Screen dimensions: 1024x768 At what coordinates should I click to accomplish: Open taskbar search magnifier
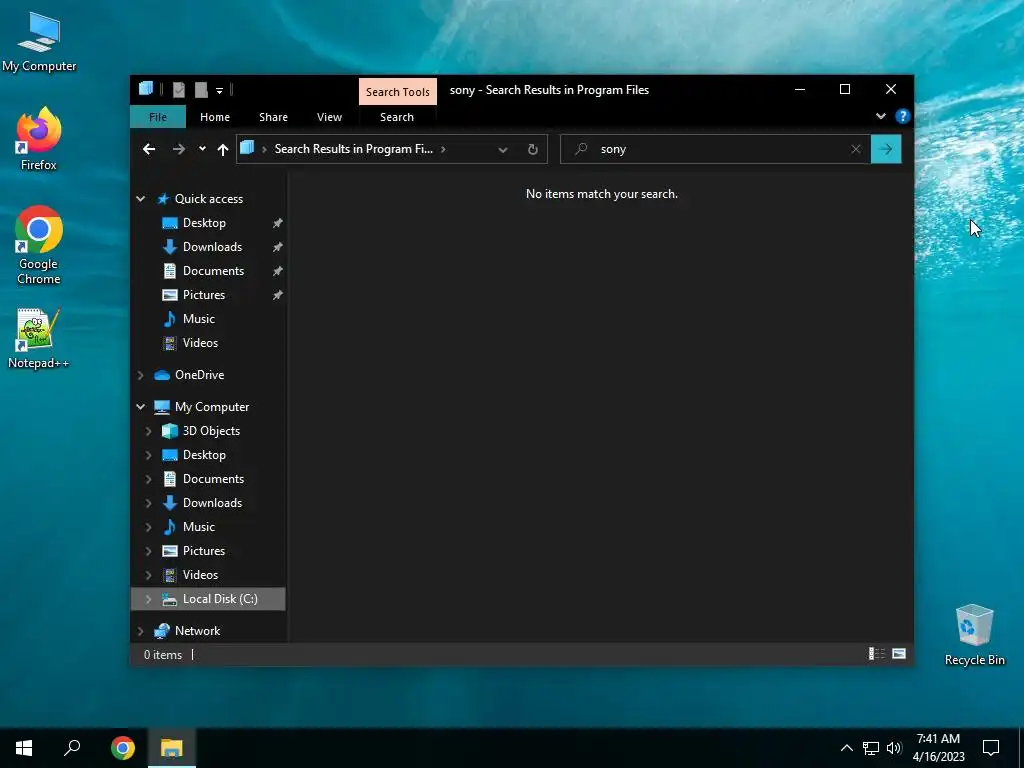72,748
